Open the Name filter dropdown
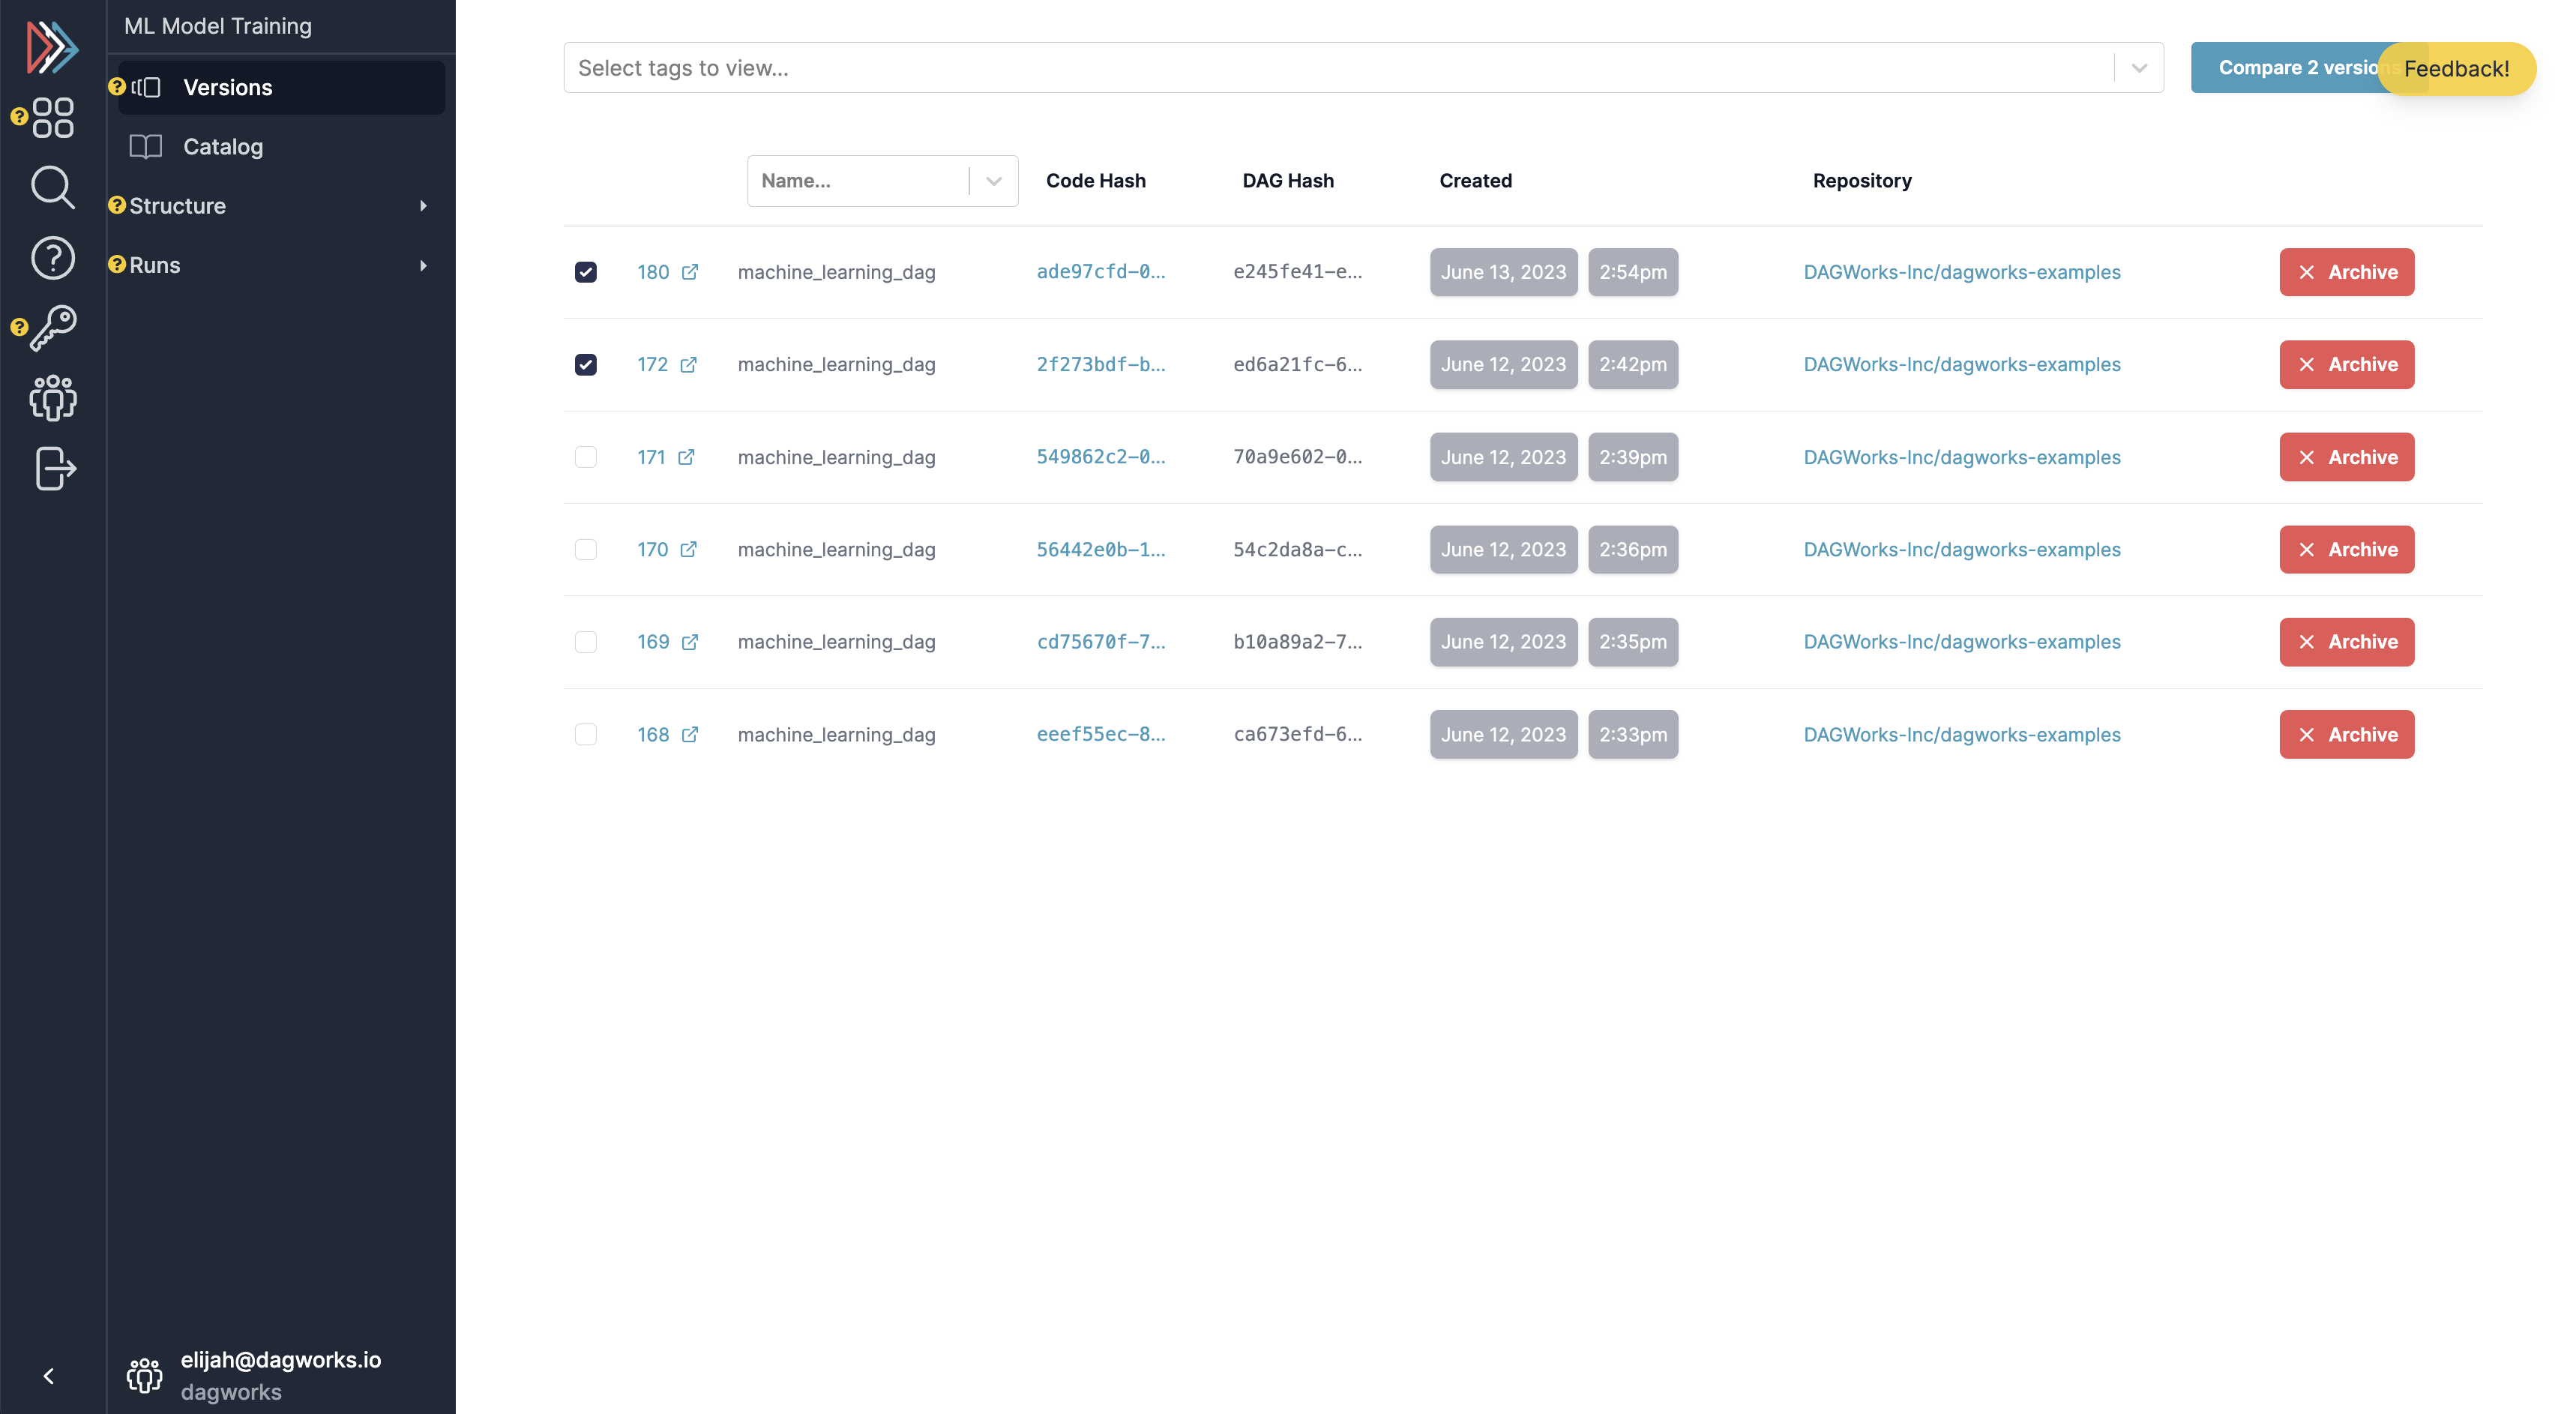This screenshot has width=2576, height=1414. point(993,181)
